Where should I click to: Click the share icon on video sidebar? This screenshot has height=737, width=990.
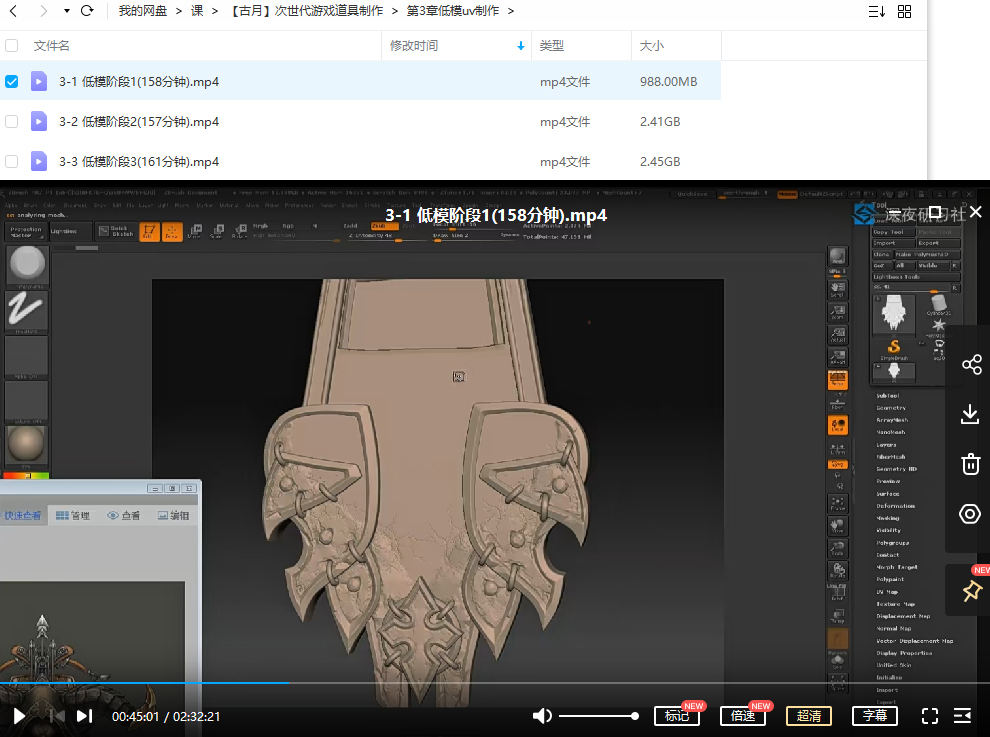pos(970,365)
